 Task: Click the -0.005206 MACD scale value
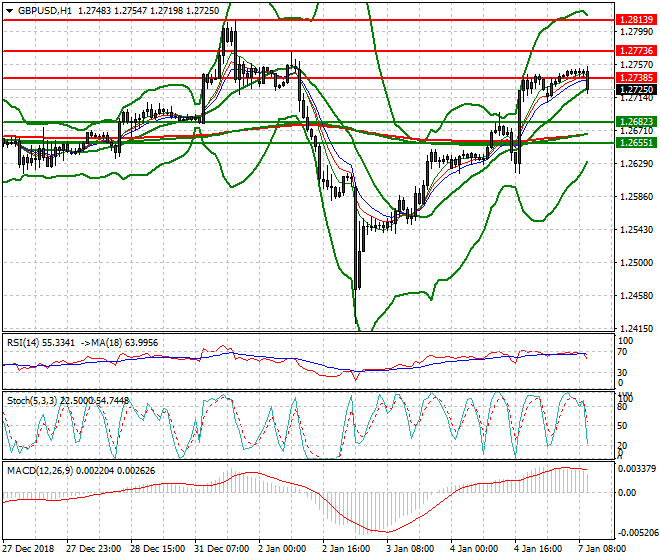(x=638, y=533)
